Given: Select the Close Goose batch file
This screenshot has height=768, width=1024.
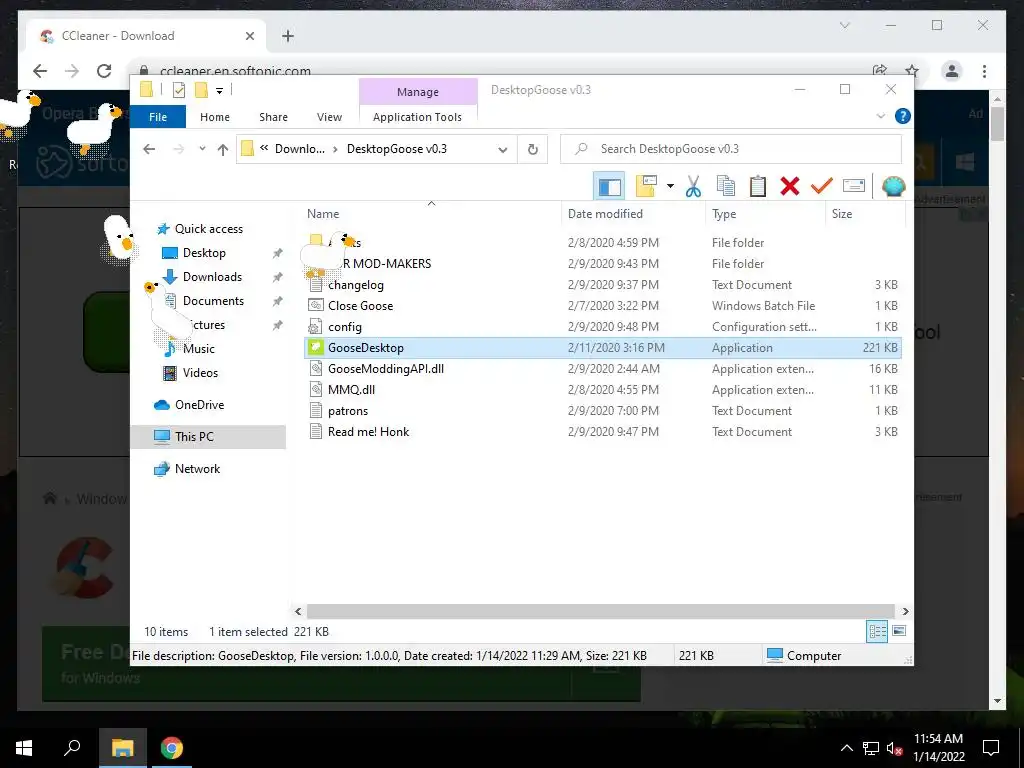Looking at the screenshot, I should pyautogui.click(x=360, y=306).
